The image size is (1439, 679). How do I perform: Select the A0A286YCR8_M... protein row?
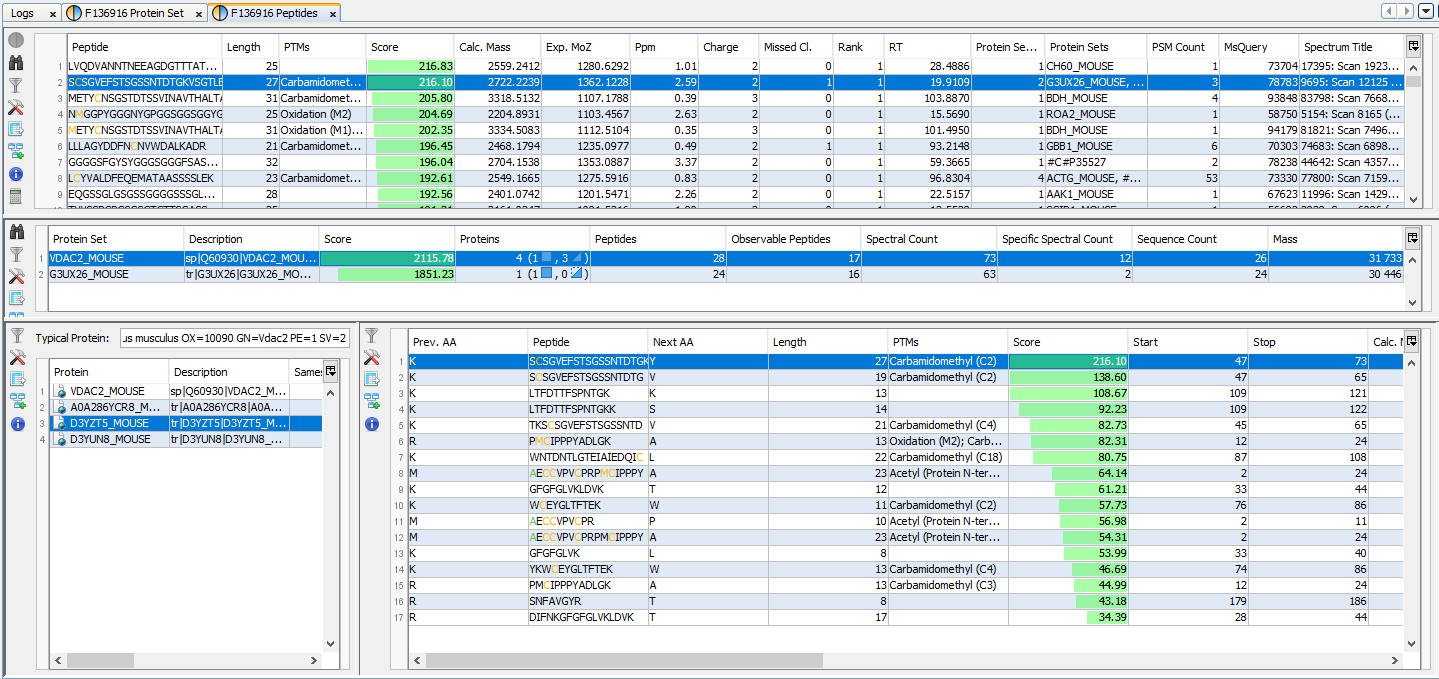(187, 407)
